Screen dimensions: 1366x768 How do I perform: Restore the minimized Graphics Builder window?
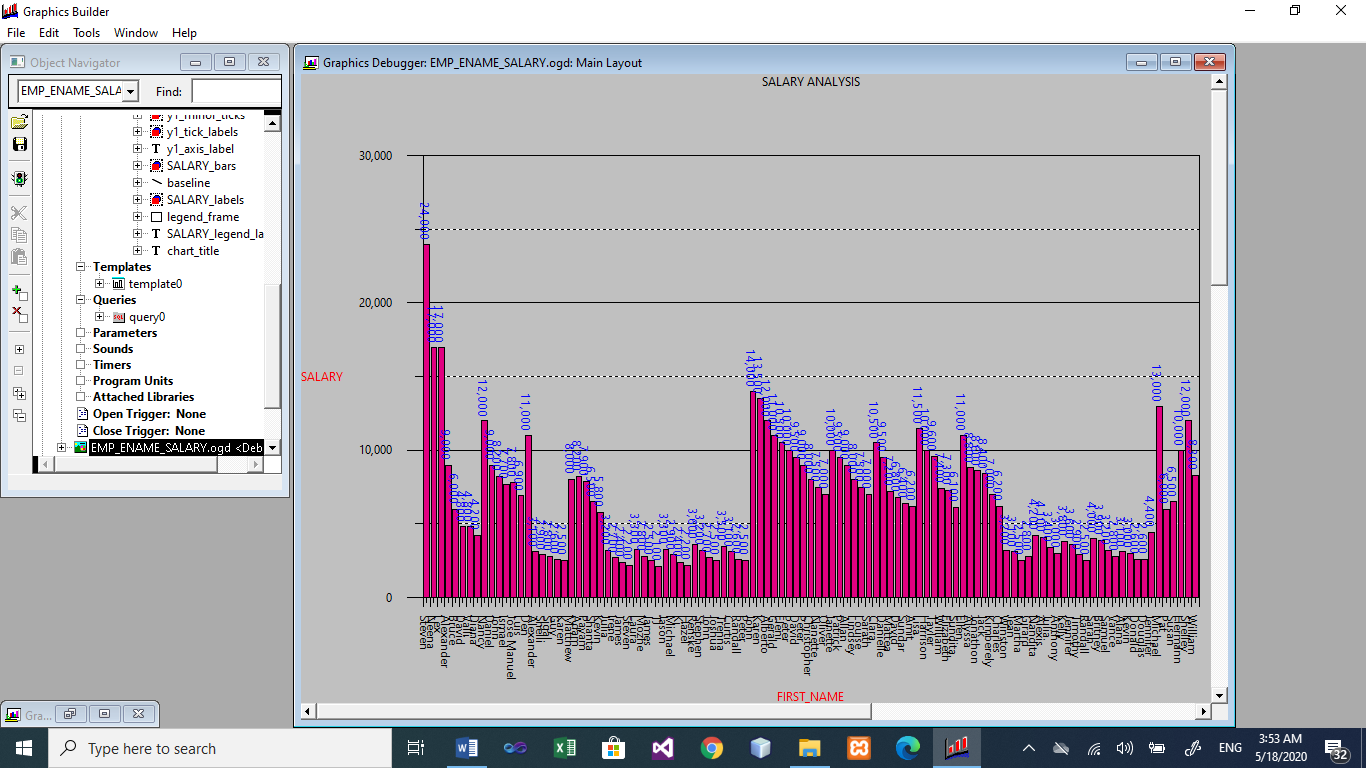(68, 714)
